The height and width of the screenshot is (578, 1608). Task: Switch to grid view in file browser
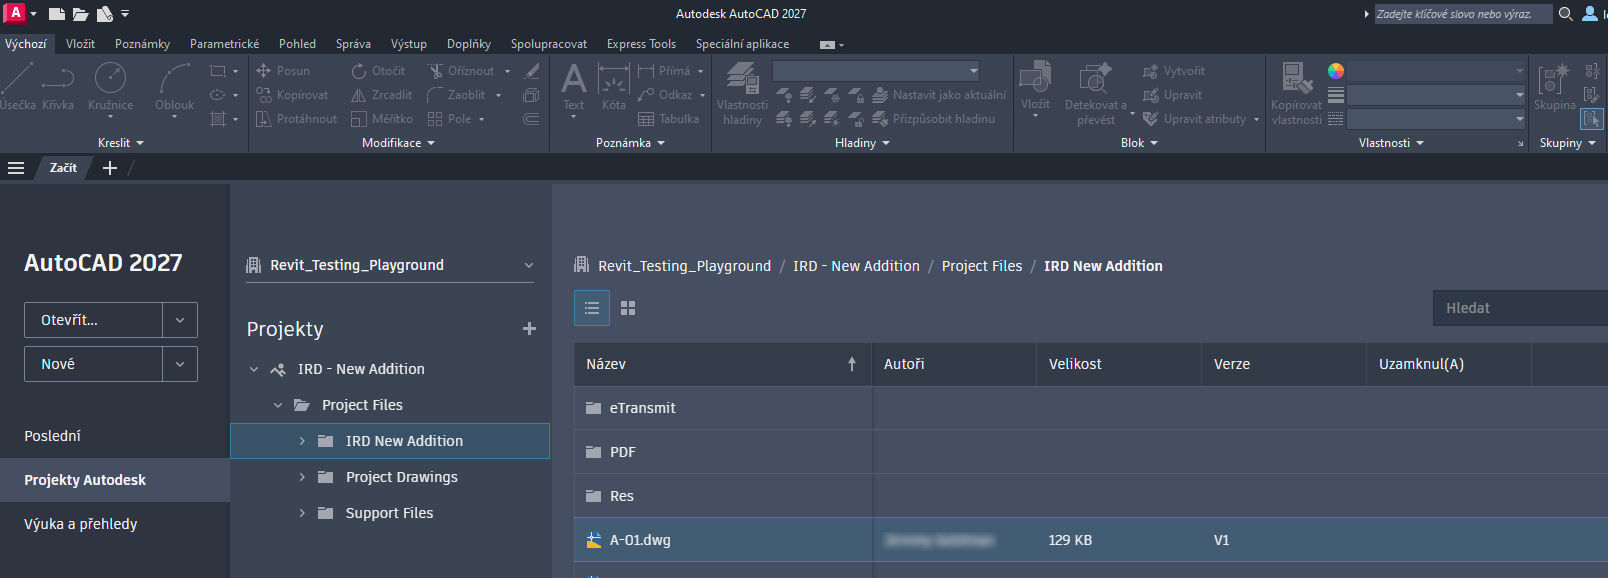point(628,308)
